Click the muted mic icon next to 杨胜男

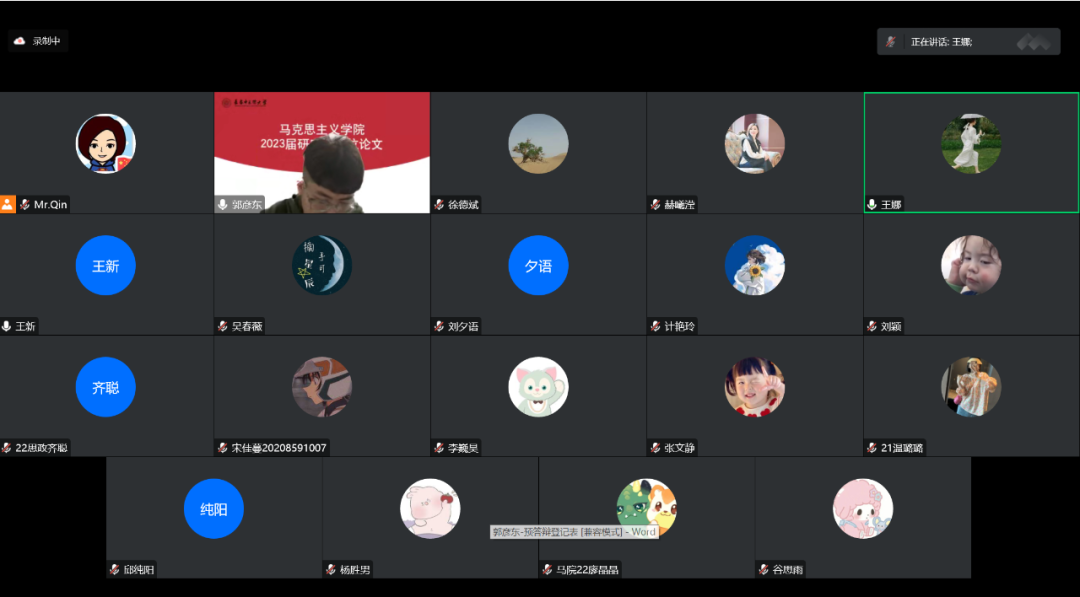click(x=331, y=569)
